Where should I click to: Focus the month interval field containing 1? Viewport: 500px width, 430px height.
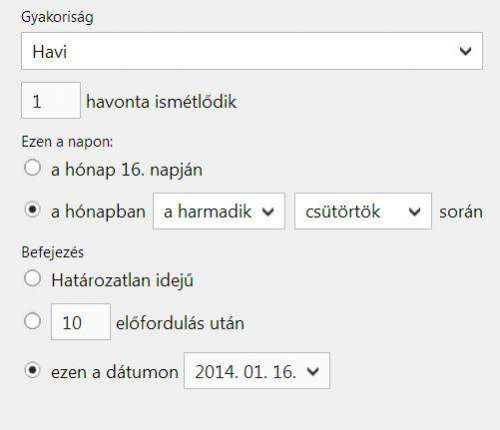tap(51, 100)
